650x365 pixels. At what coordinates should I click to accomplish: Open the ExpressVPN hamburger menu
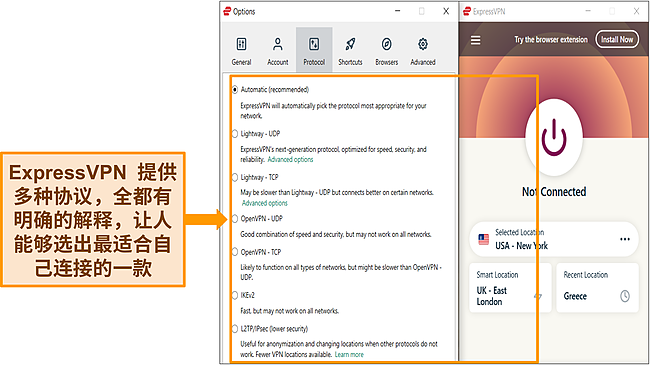[x=475, y=40]
